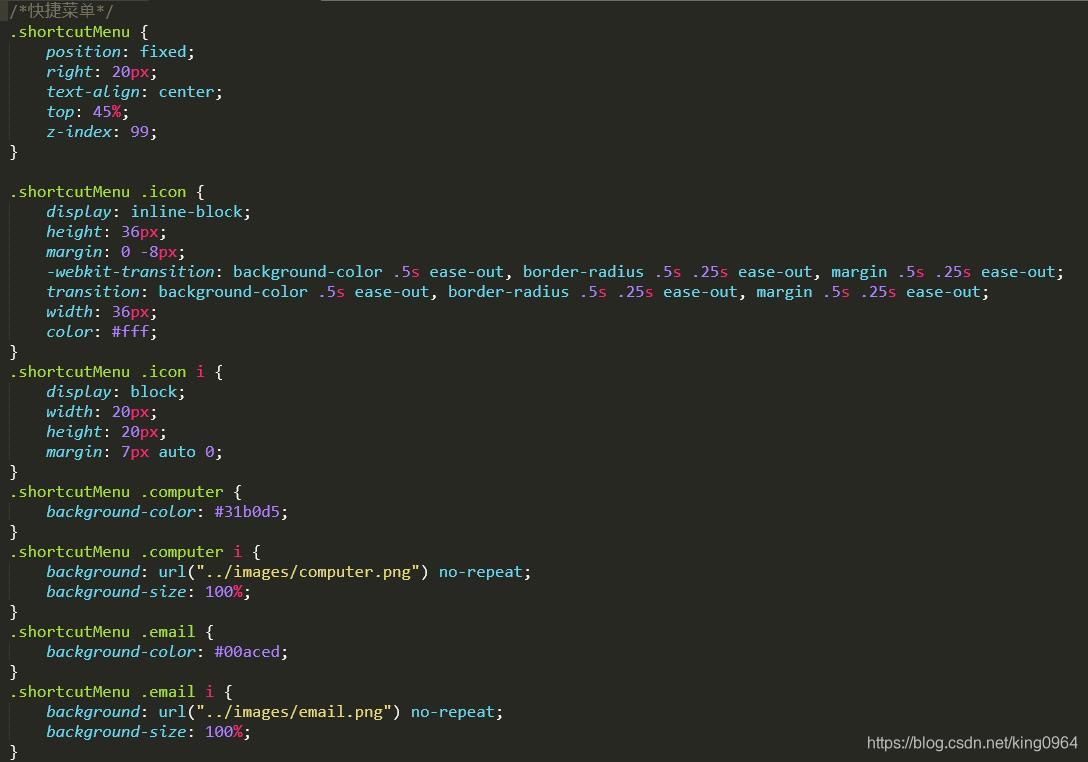
Task: Click the "../images/email.png" url string
Action: point(294,712)
